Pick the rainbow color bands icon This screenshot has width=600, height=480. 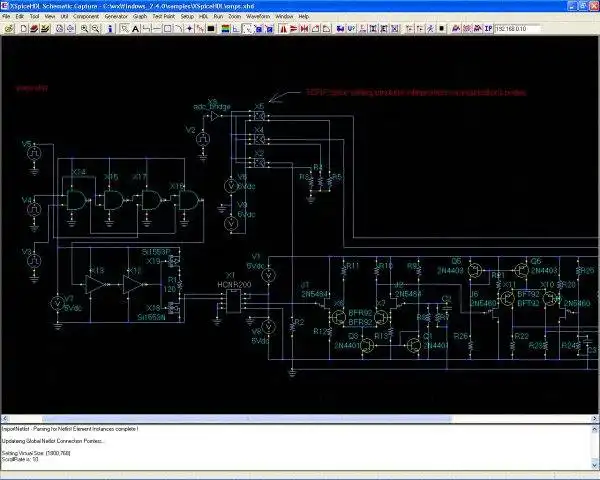225,29
